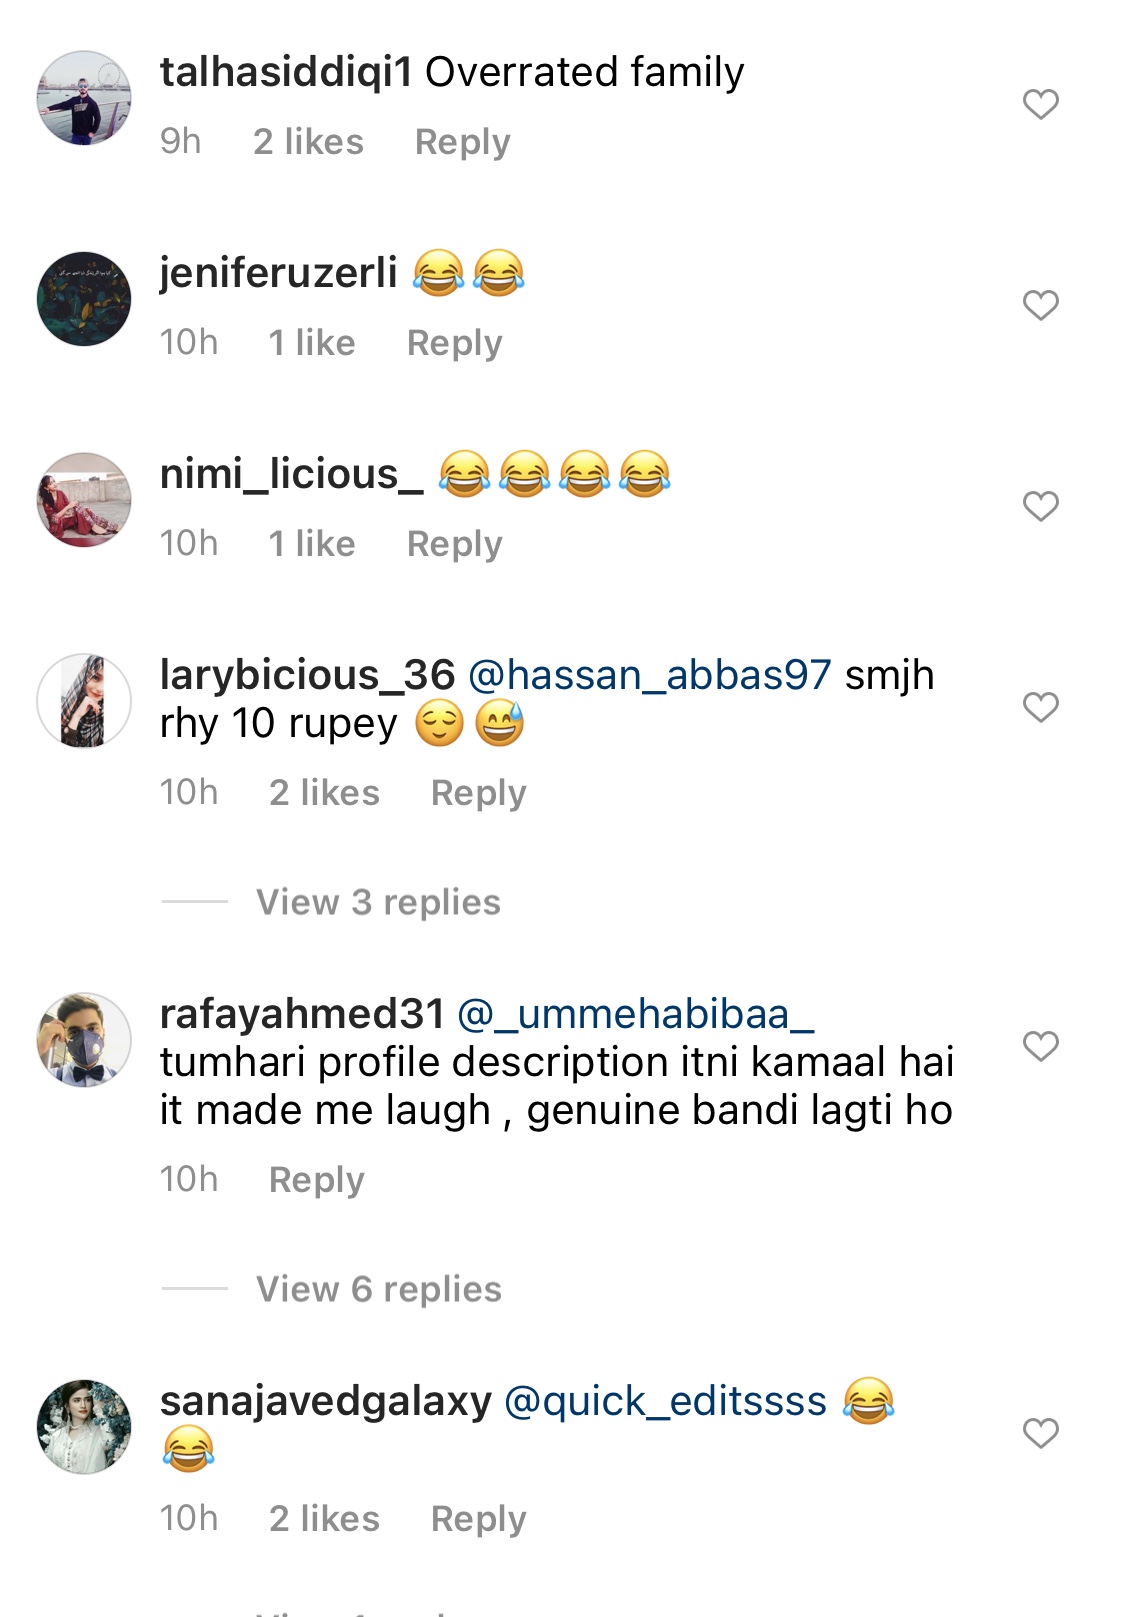
Task: Open talhasiddiqi1's profile picture
Action: point(84,98)
